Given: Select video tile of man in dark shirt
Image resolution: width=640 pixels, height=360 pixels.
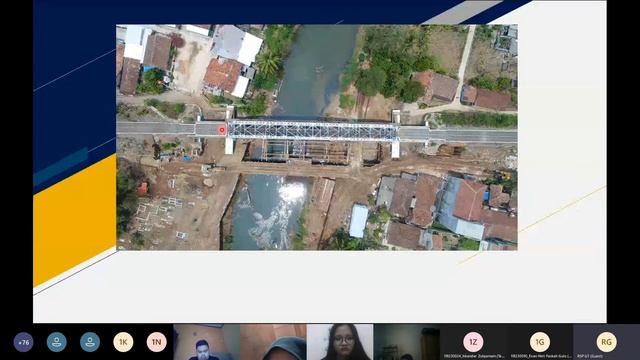Looking at the screenshot, I should pos(206,342).
